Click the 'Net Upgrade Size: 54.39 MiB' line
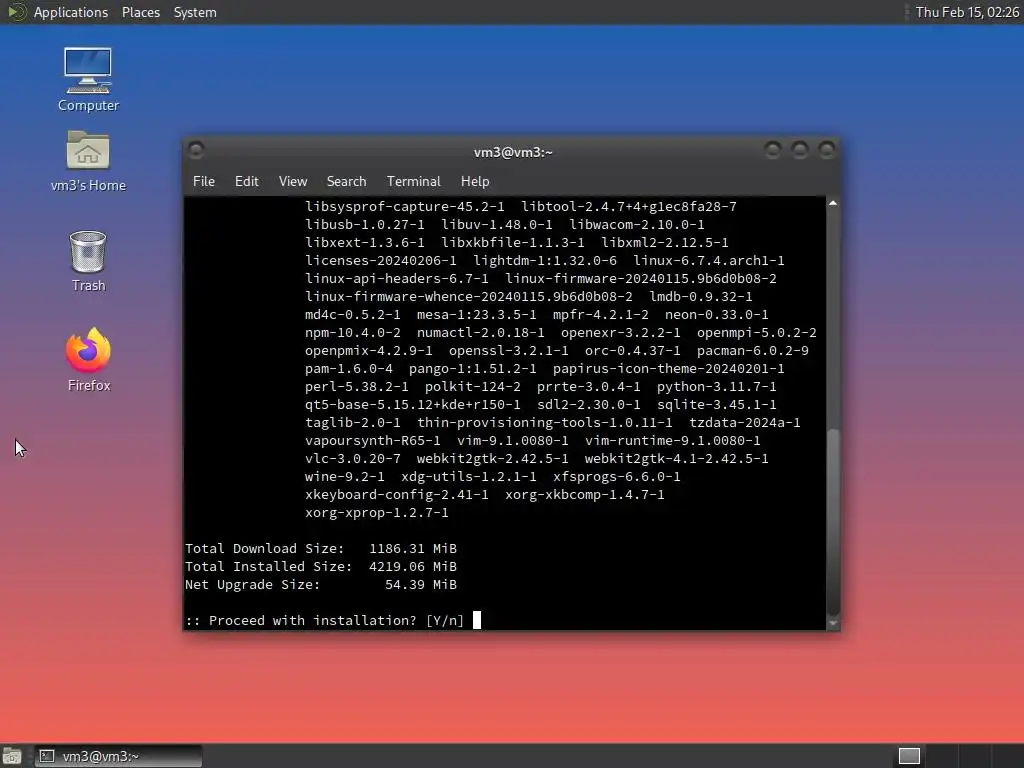 (321, 584)
